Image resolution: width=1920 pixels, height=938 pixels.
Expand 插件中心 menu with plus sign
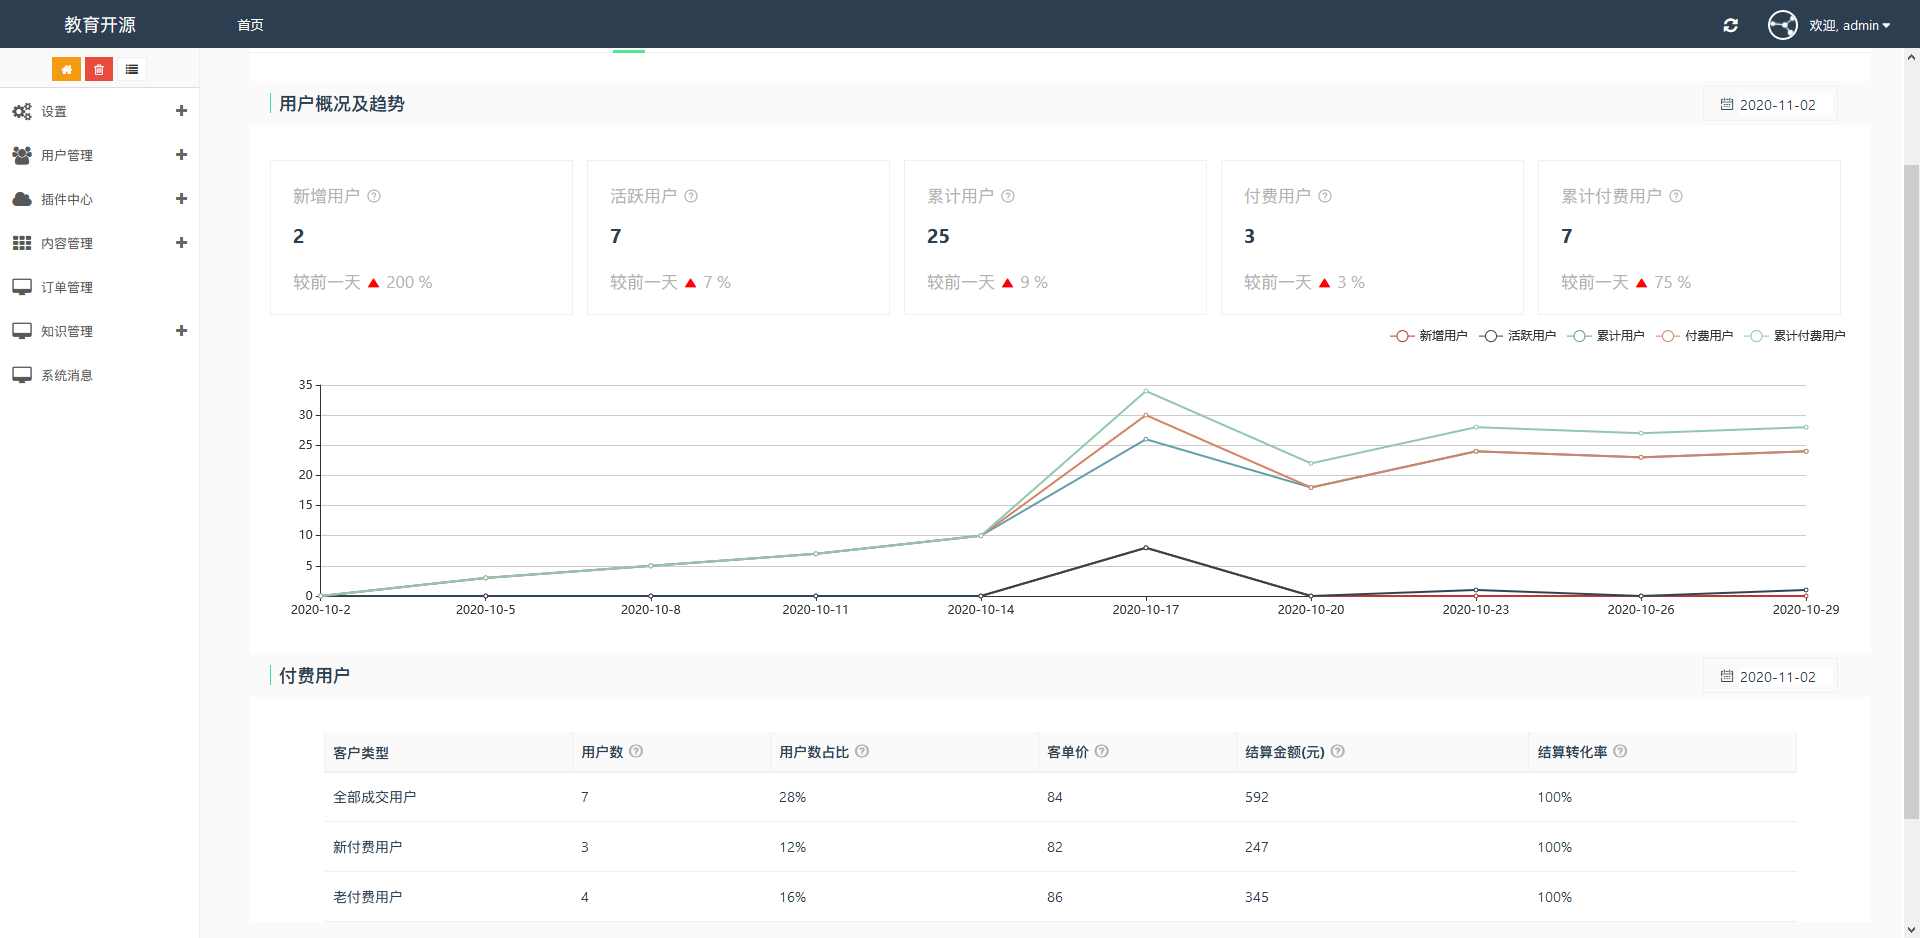pyautogui.click(x=181, y=199)
